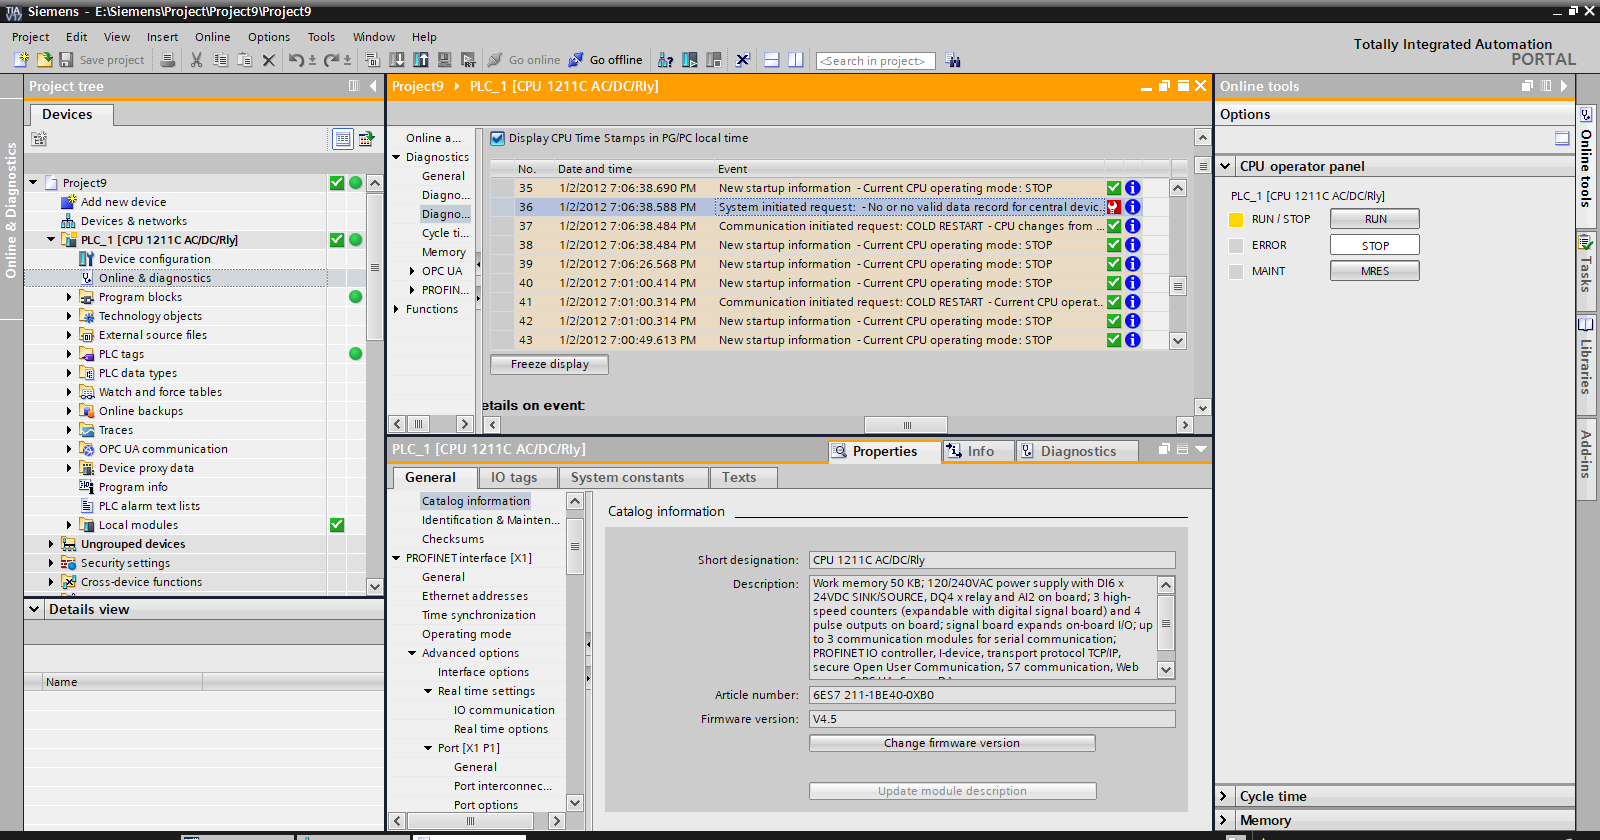Expand the Program blocks folder
Viewport: 1600px width, 840px height.
[x=69, y=297]
